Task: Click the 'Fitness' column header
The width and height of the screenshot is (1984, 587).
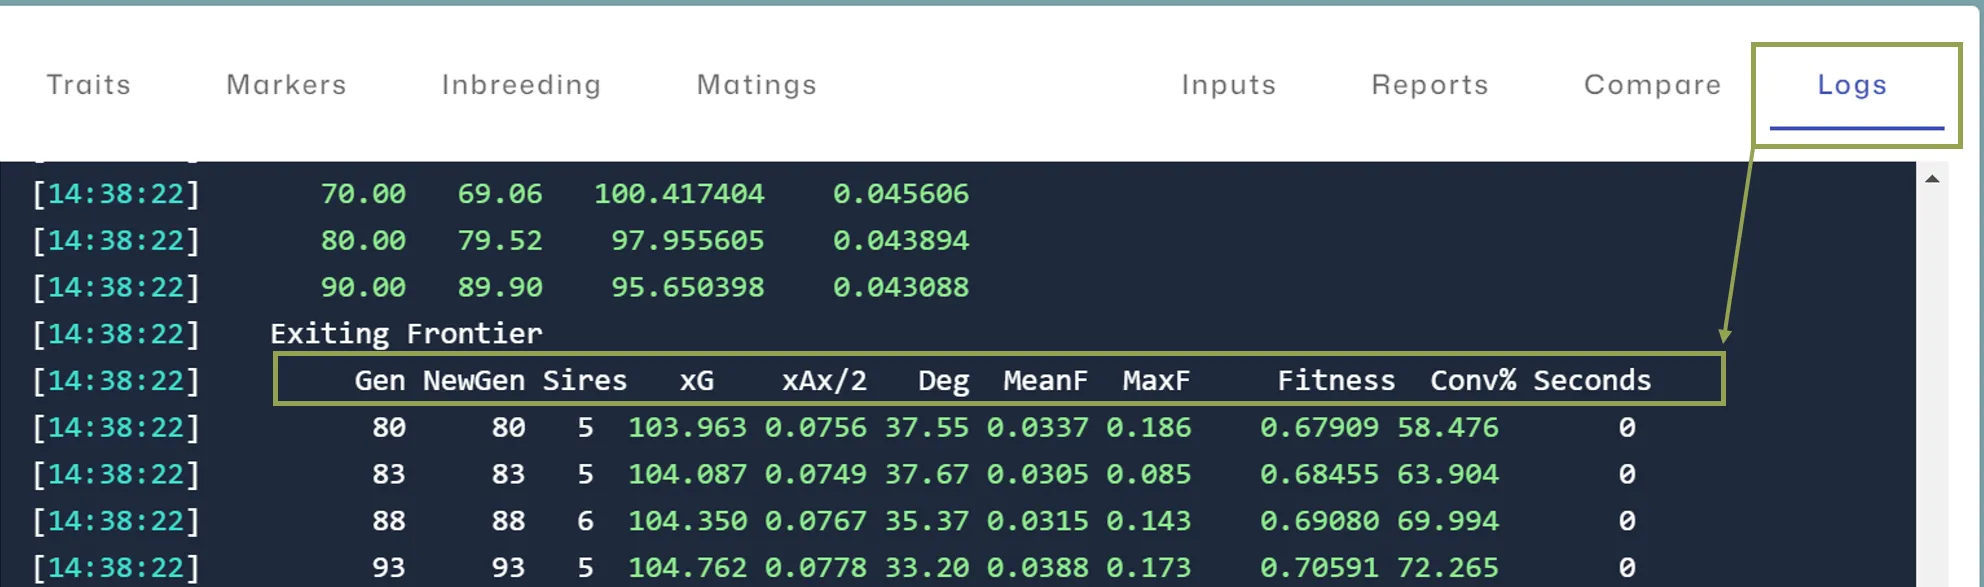Action: tap(1336, 380)
